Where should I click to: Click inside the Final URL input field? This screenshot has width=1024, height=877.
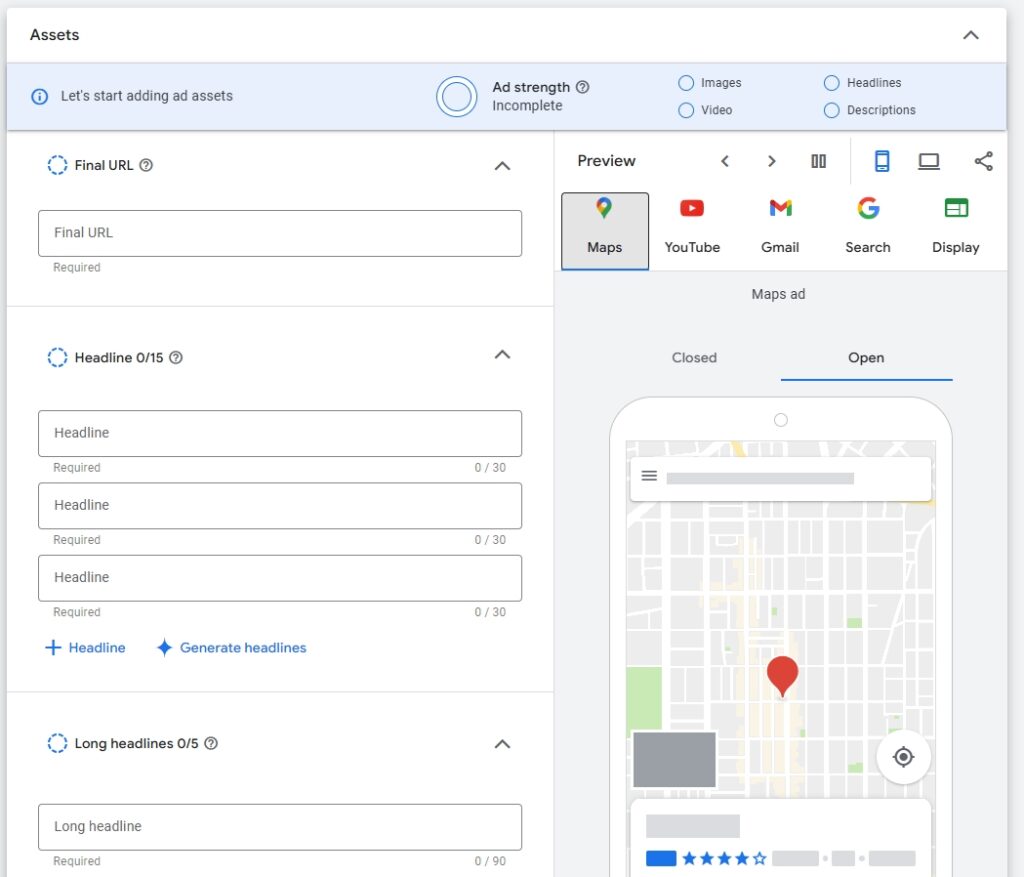pyautogui.click(x=280, y=232)
